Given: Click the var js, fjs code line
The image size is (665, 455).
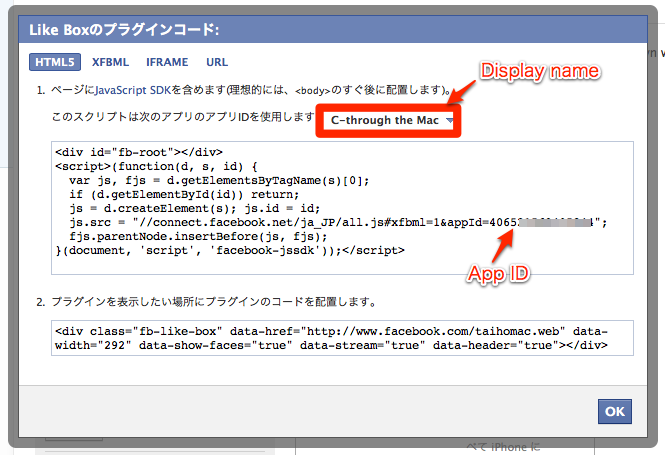Looking at the screenshot, I should (x=219, y=181).
